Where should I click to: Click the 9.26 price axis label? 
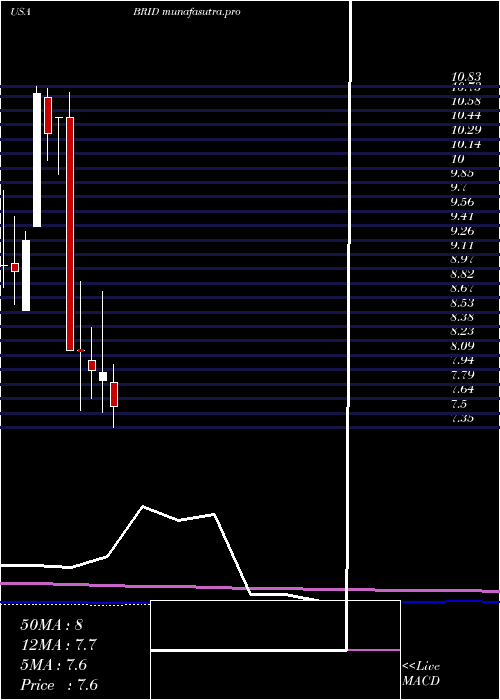tap(462, 231)
